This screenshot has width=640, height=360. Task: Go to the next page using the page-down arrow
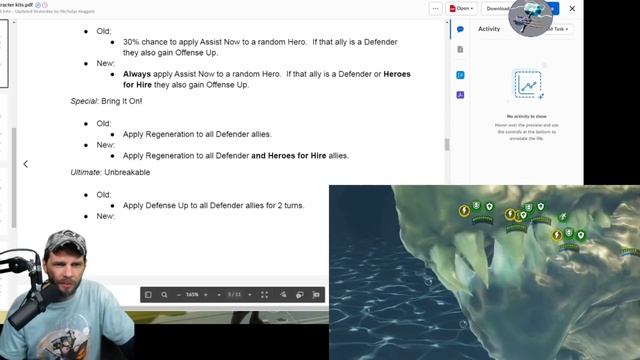point(250,295)
